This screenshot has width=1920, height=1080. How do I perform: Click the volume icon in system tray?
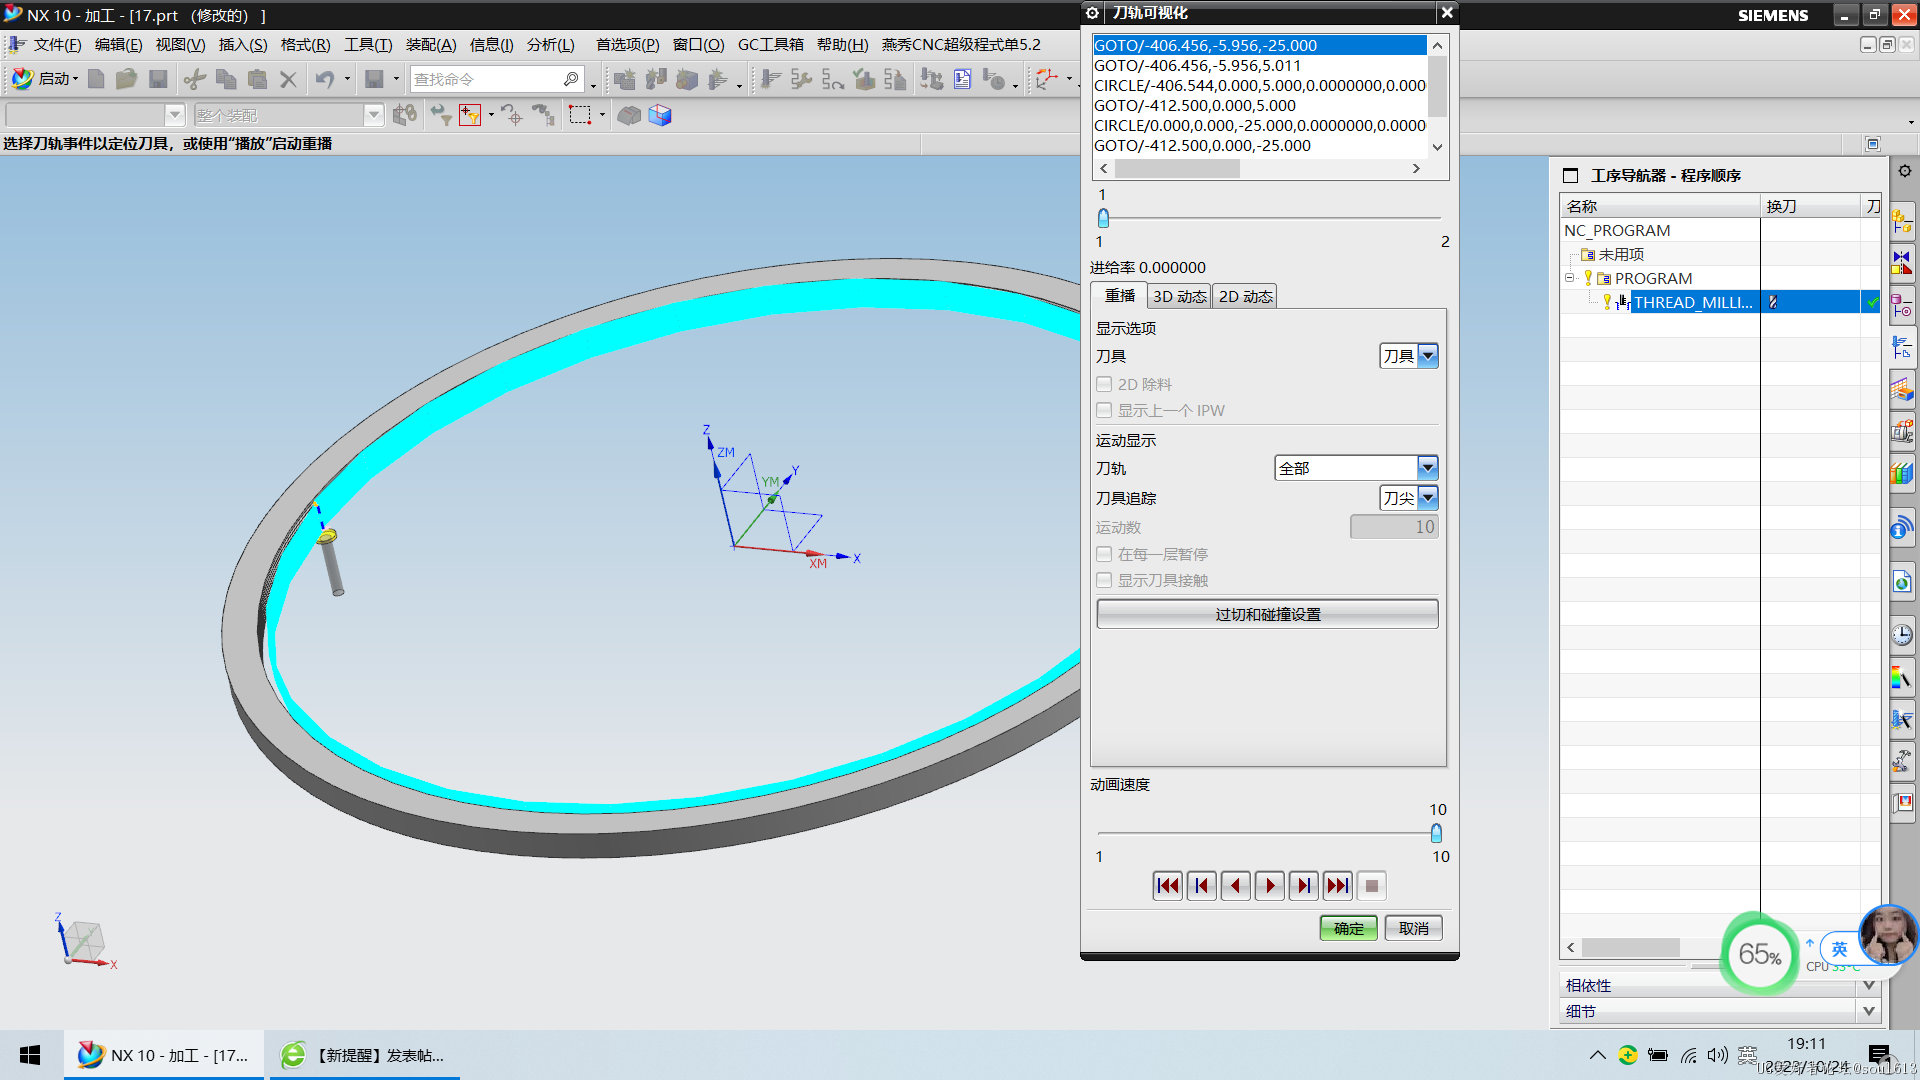1718,1054
